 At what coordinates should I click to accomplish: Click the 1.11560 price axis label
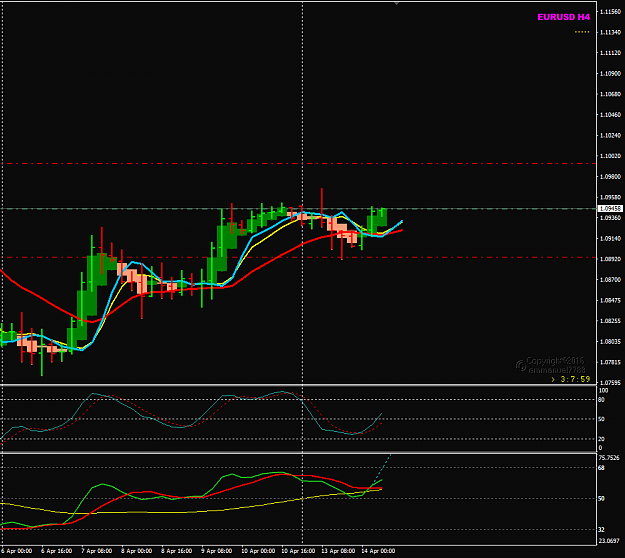(x=610, y=12)
